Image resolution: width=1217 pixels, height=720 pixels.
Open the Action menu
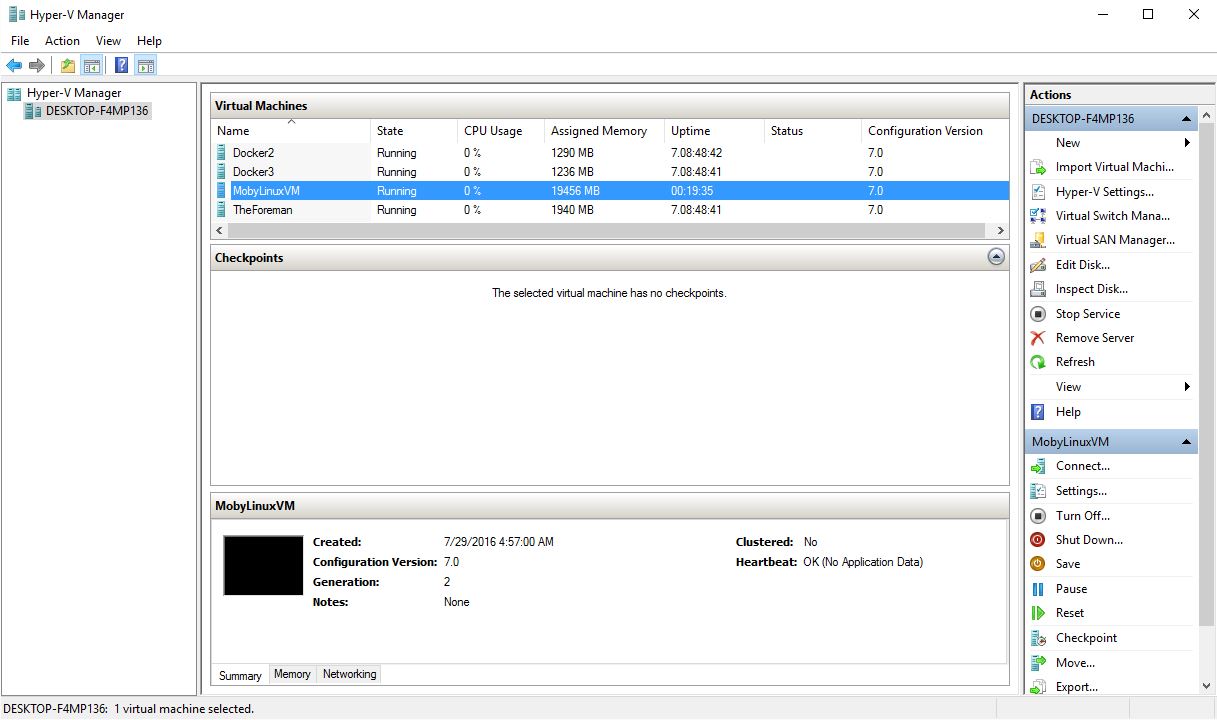point(62,41)
